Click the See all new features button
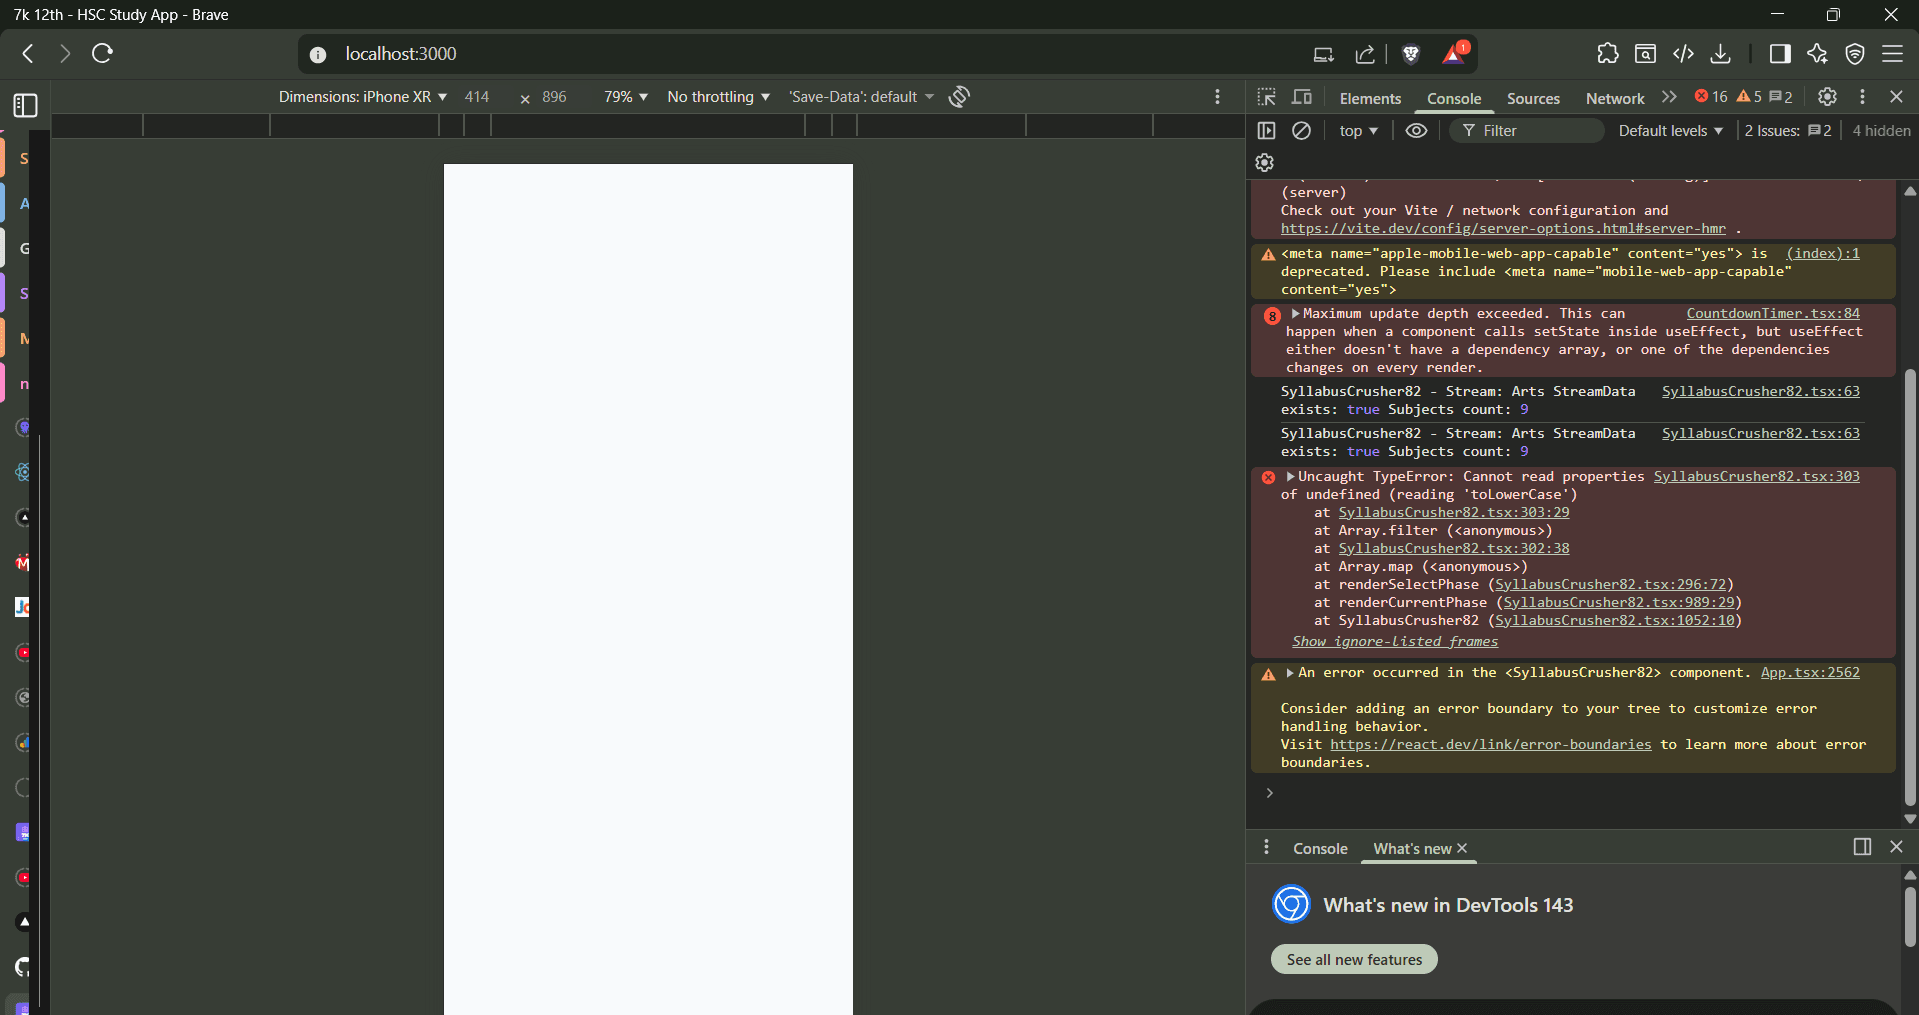 [x=1354, y=959]
